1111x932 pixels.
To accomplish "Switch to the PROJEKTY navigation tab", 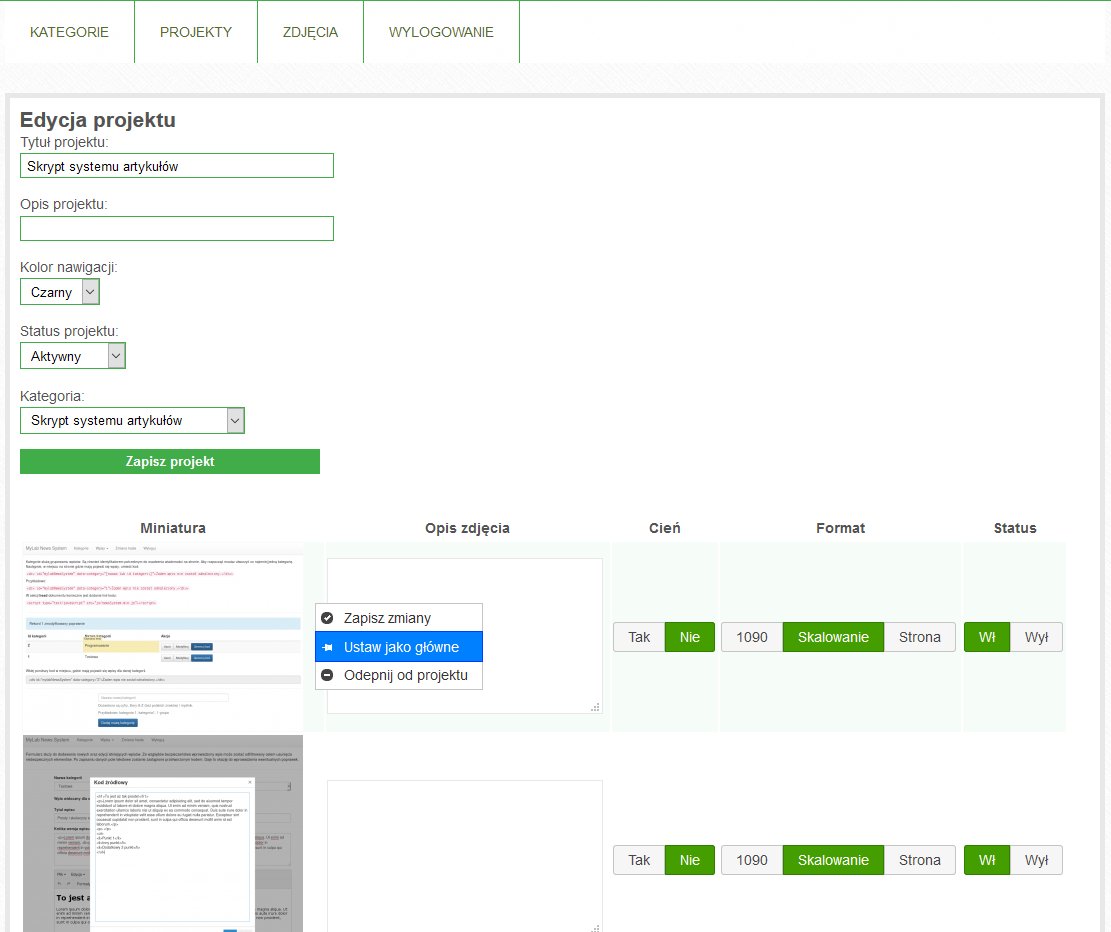I will (x=196, y=32).
